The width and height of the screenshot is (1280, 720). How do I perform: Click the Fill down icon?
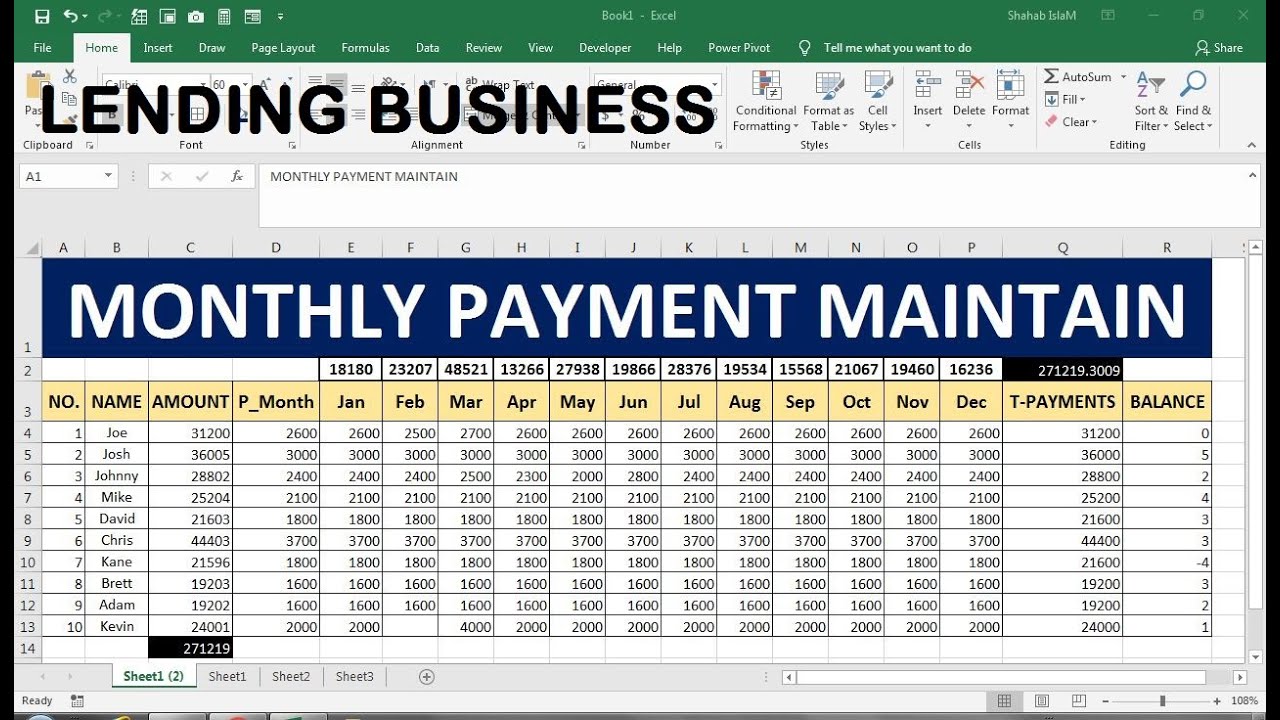1052,100
